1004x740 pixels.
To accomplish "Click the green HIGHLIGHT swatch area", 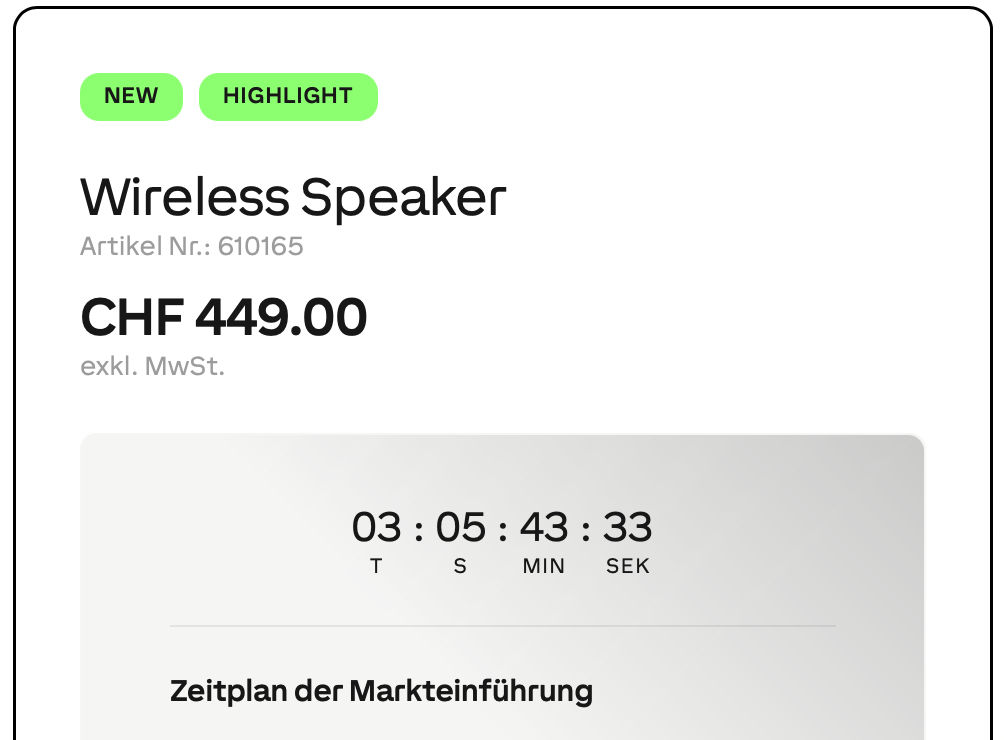I will coord(288,96).
